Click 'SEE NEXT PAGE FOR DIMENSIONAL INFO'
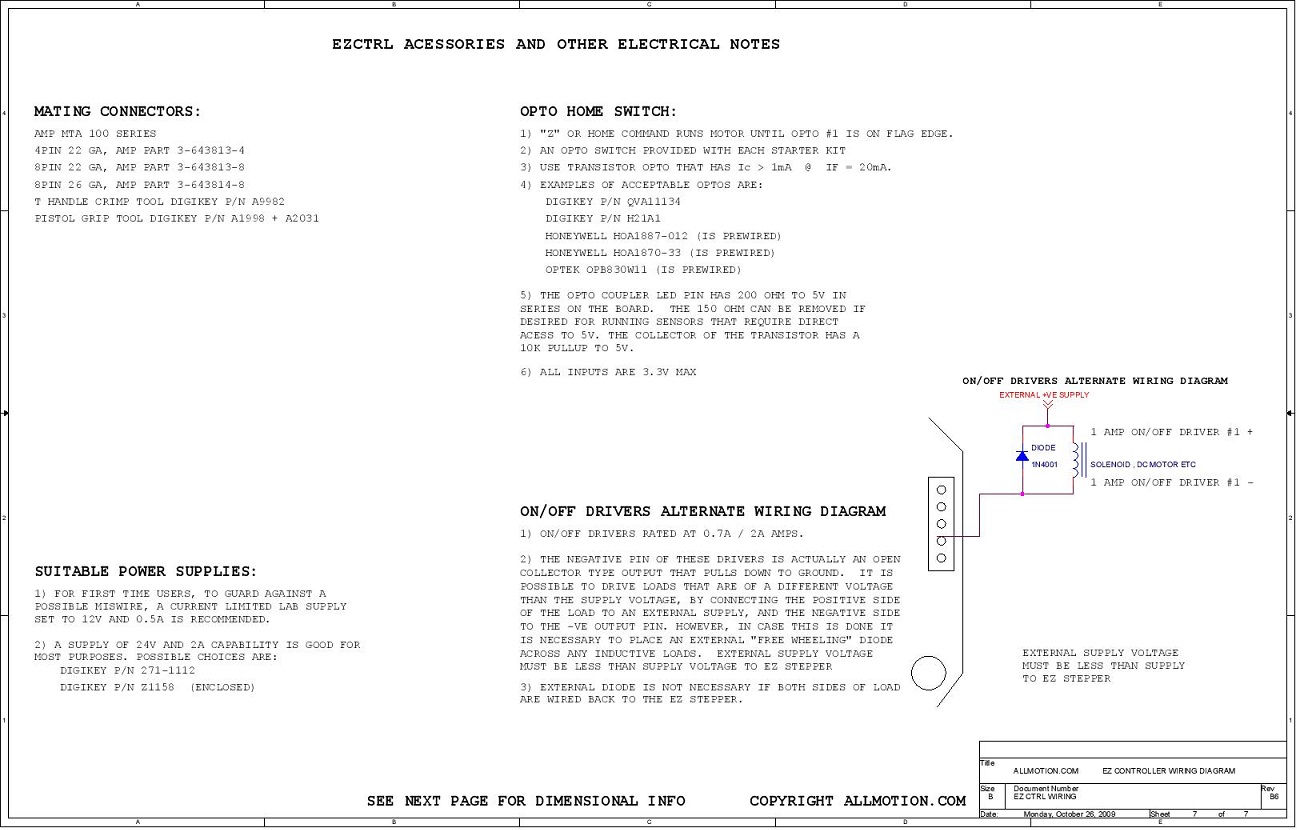Image resolution: width=1297 pixels, height=830 pixels. (526, 801)
